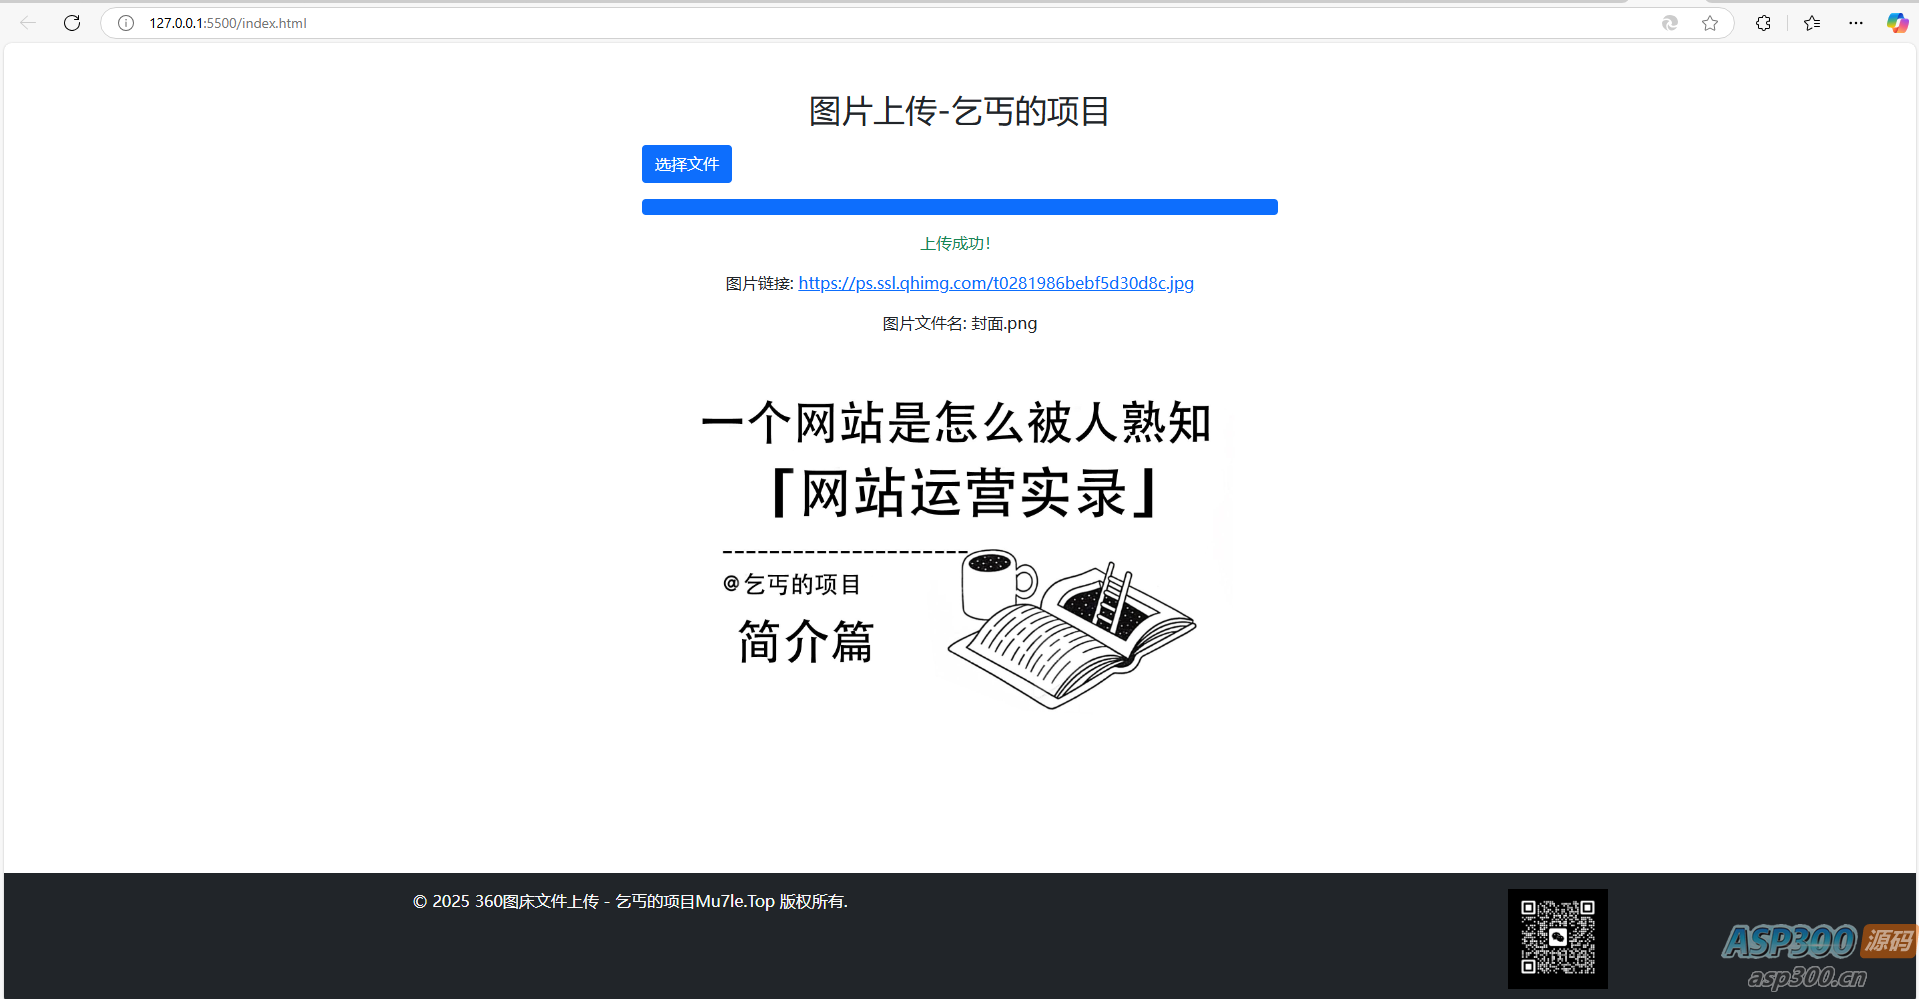Click the footer copyright text
The image size is (1919, 999).
629,900
